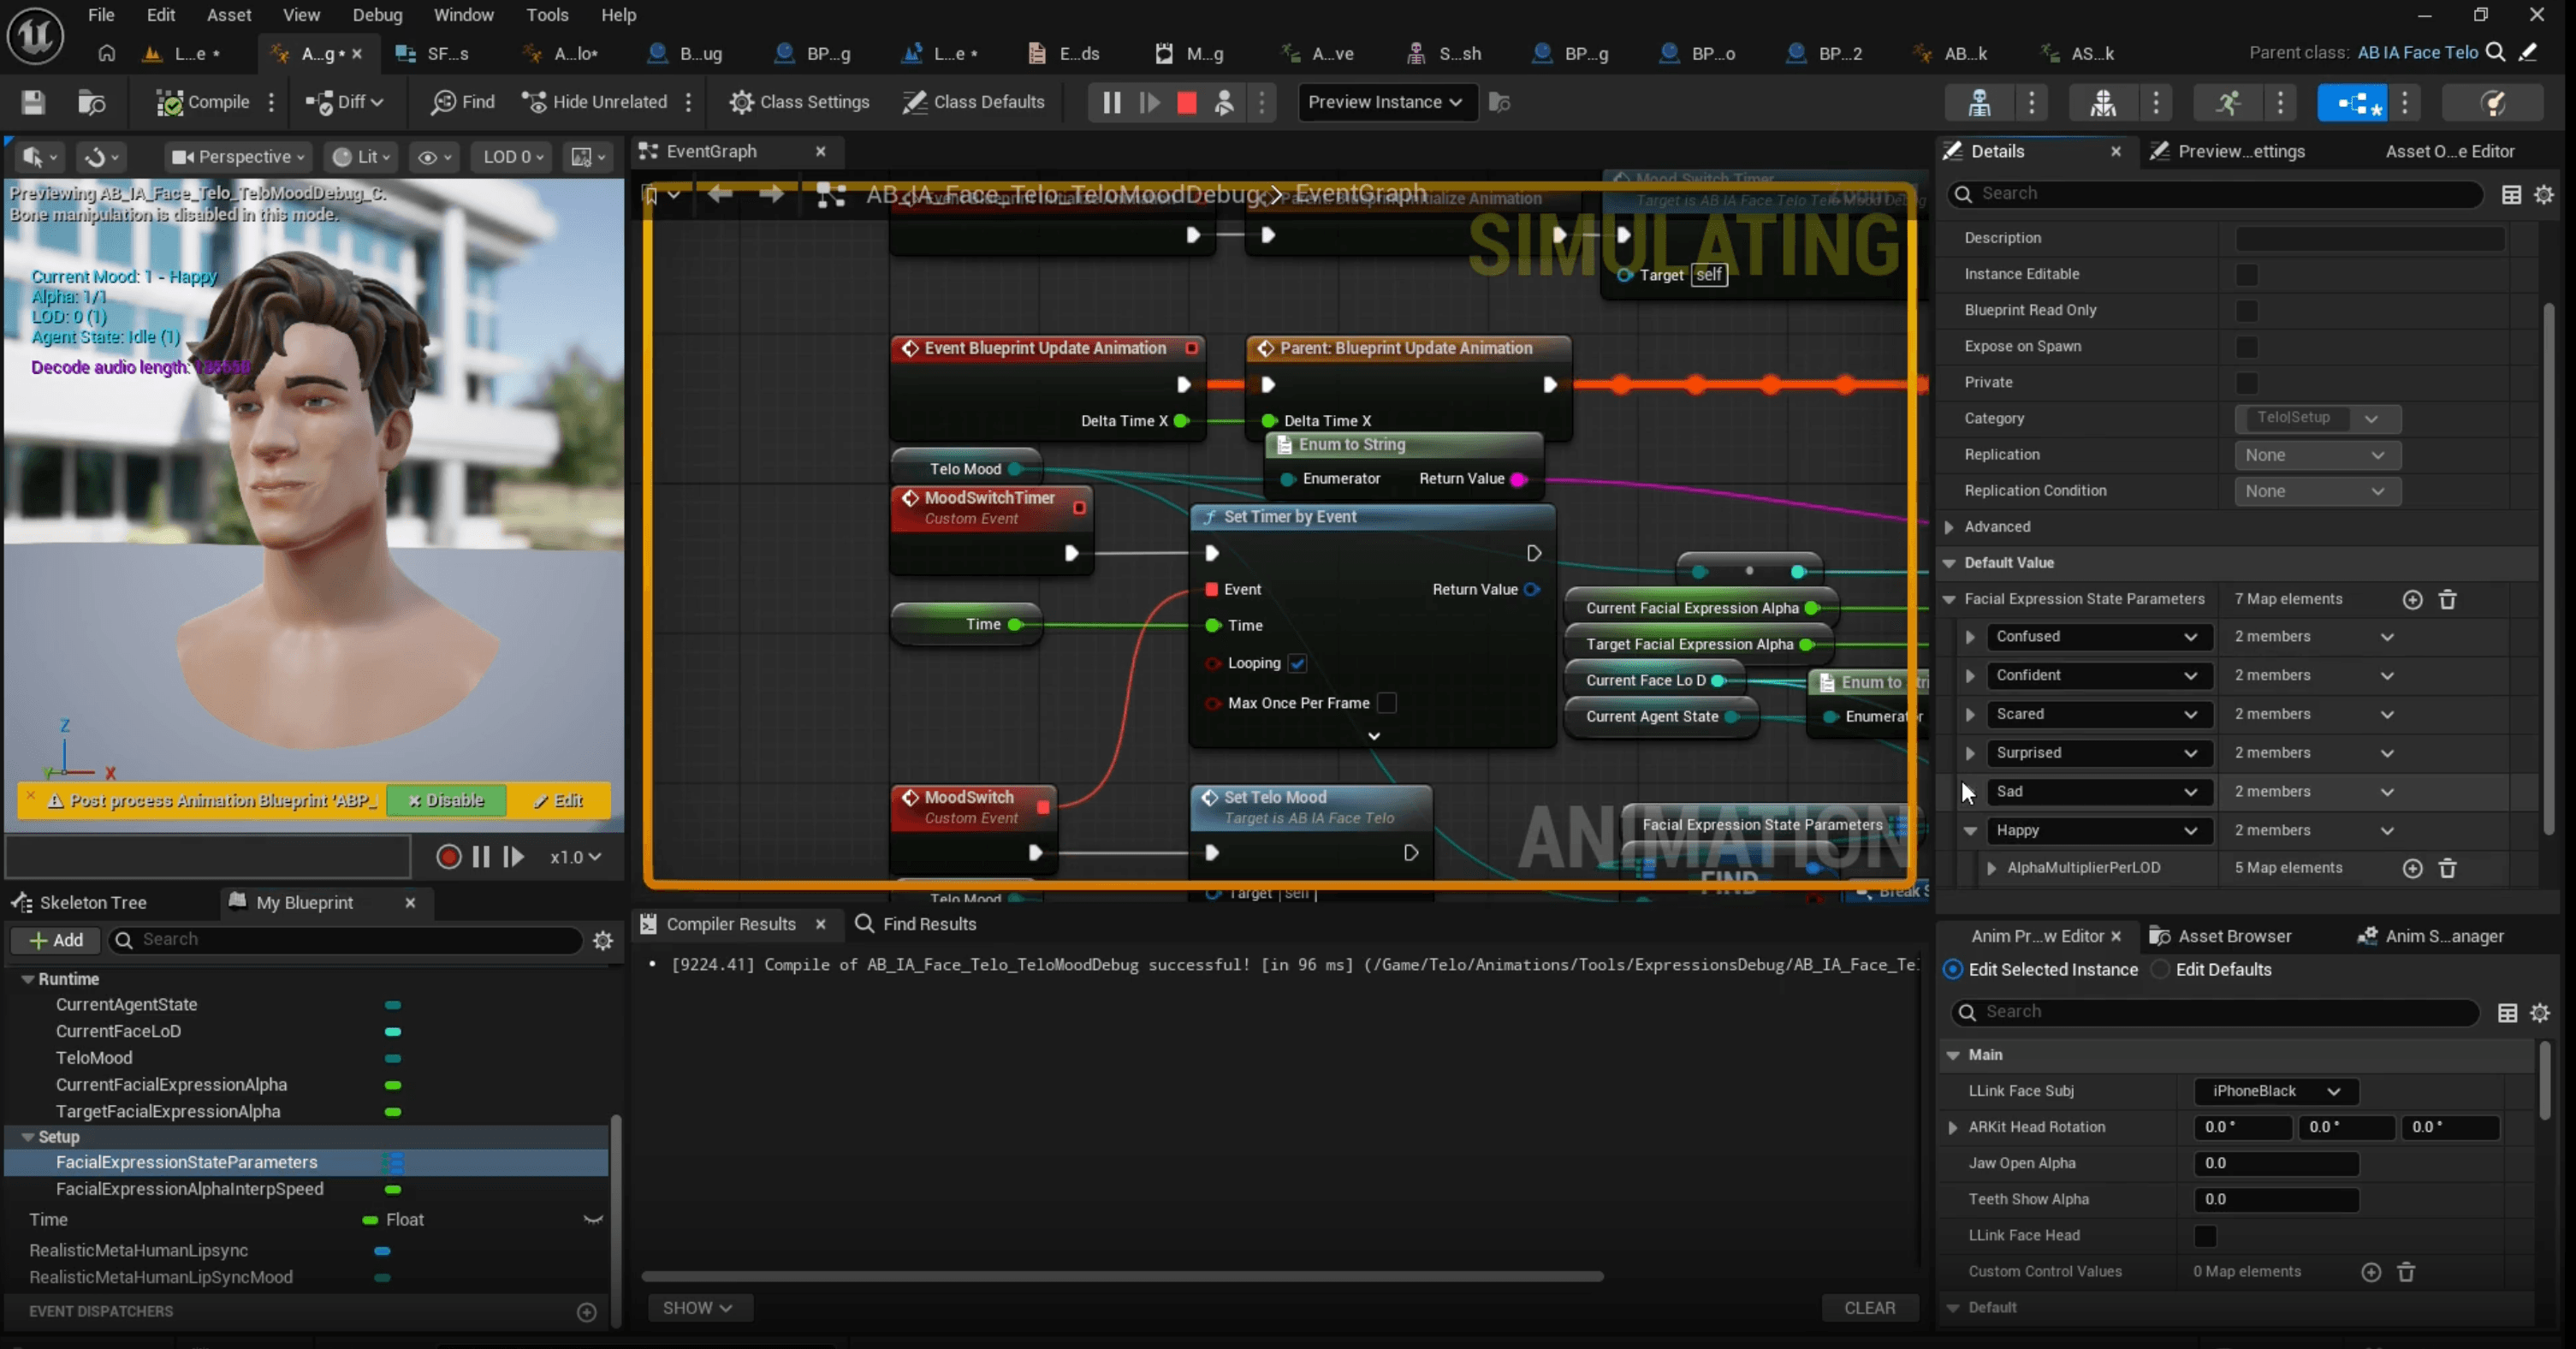The image size is (2576, 1349).
Task: Remove all Facial Expression State Parameters elements
Action: 2447,600
